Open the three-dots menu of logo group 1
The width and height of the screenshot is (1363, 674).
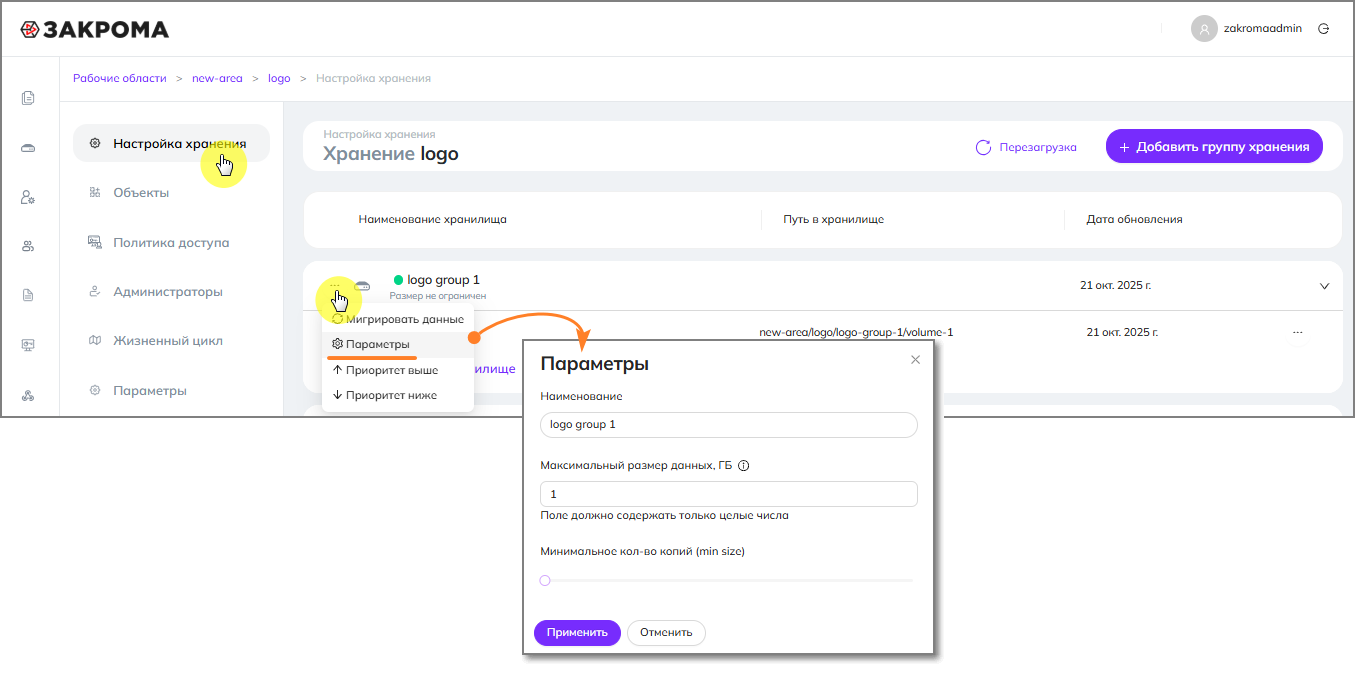click(x=335, y=286)
